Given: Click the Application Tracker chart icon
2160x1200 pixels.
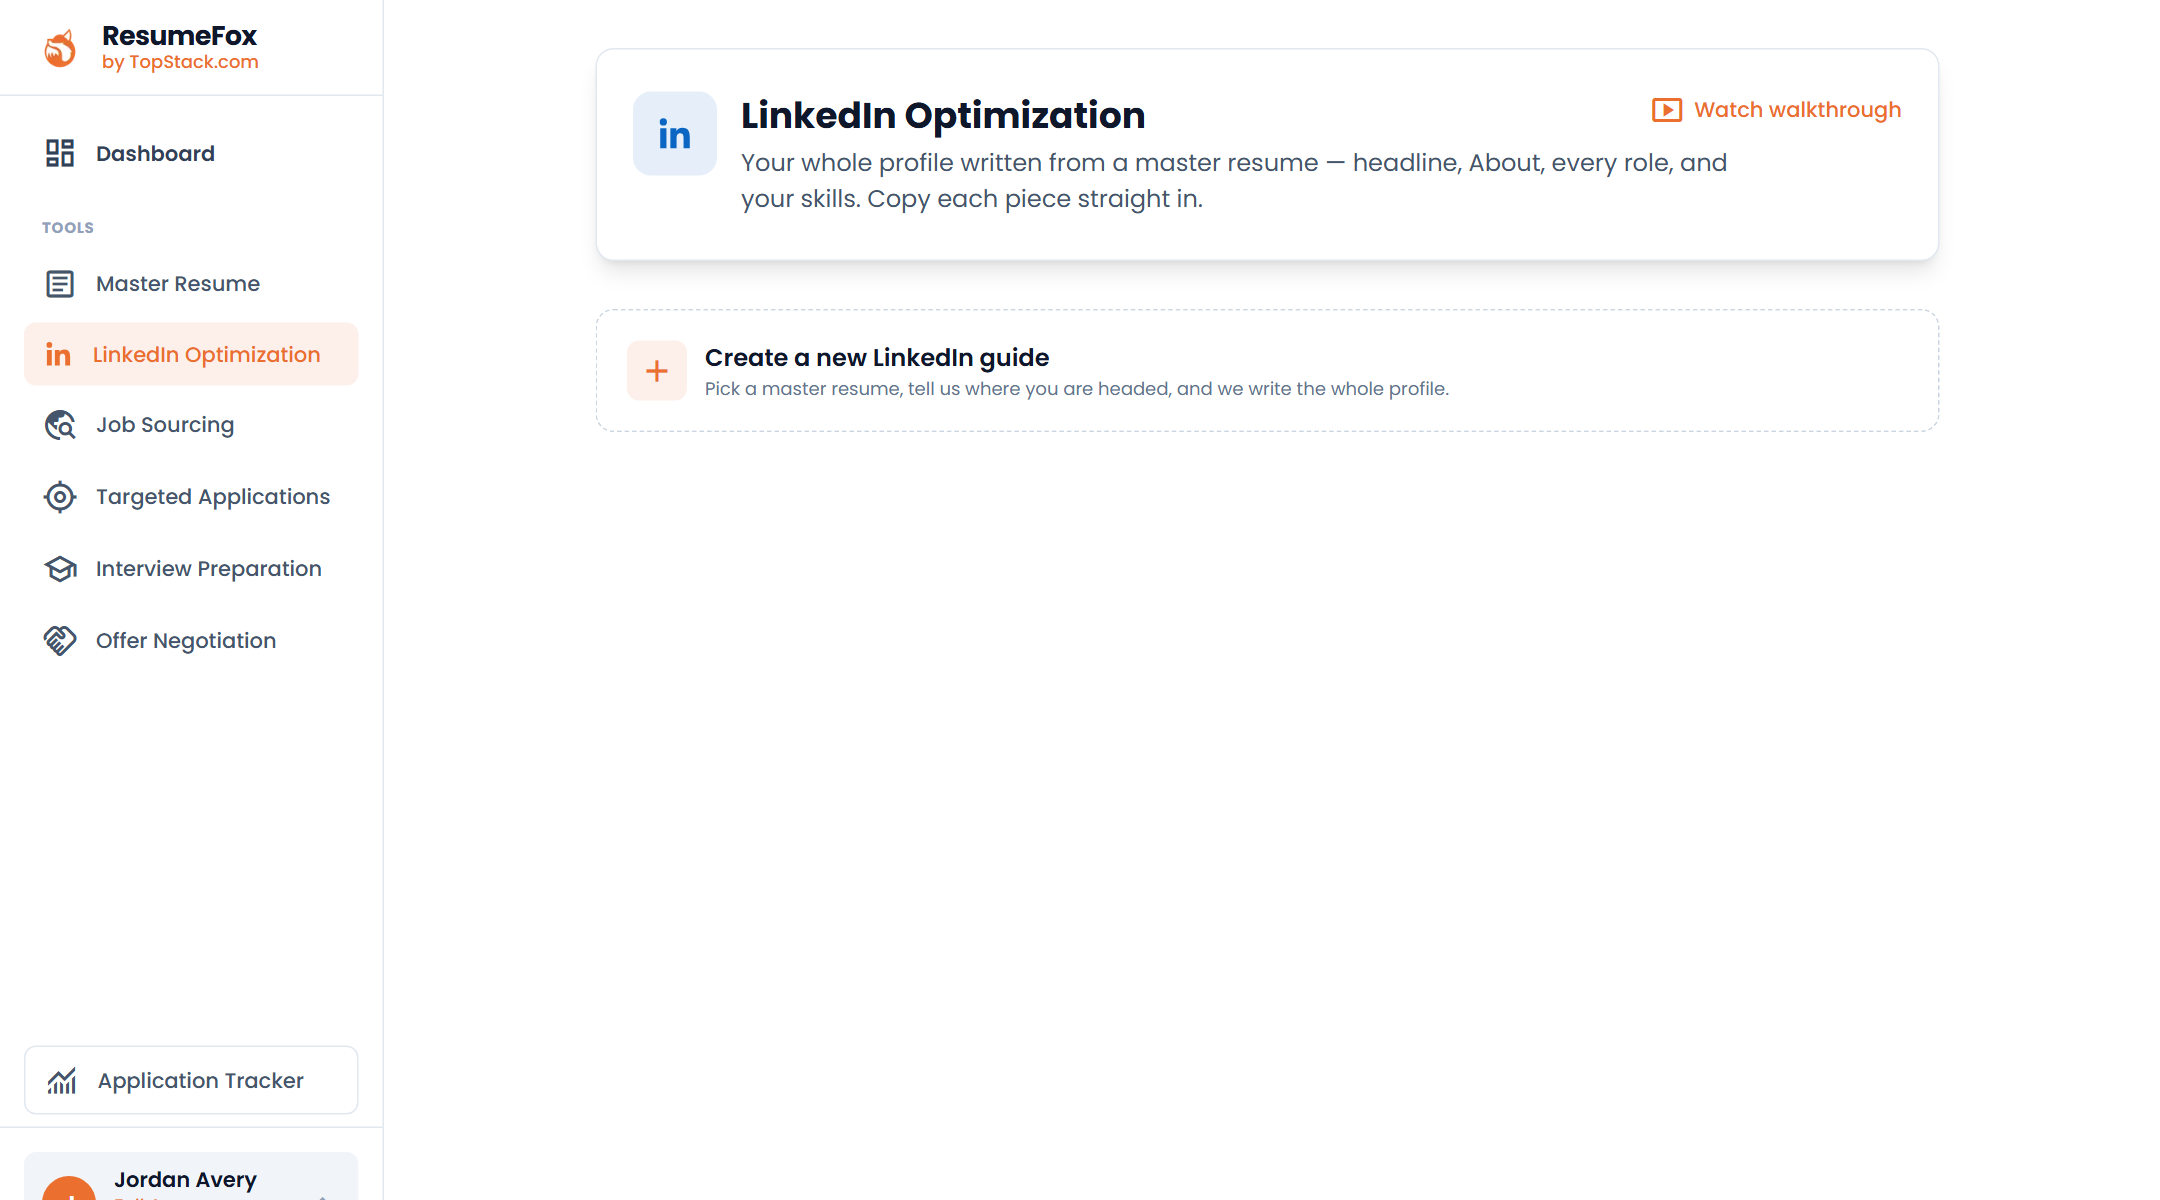Looking at the screenshot, I should click(x=62, y=1081).
